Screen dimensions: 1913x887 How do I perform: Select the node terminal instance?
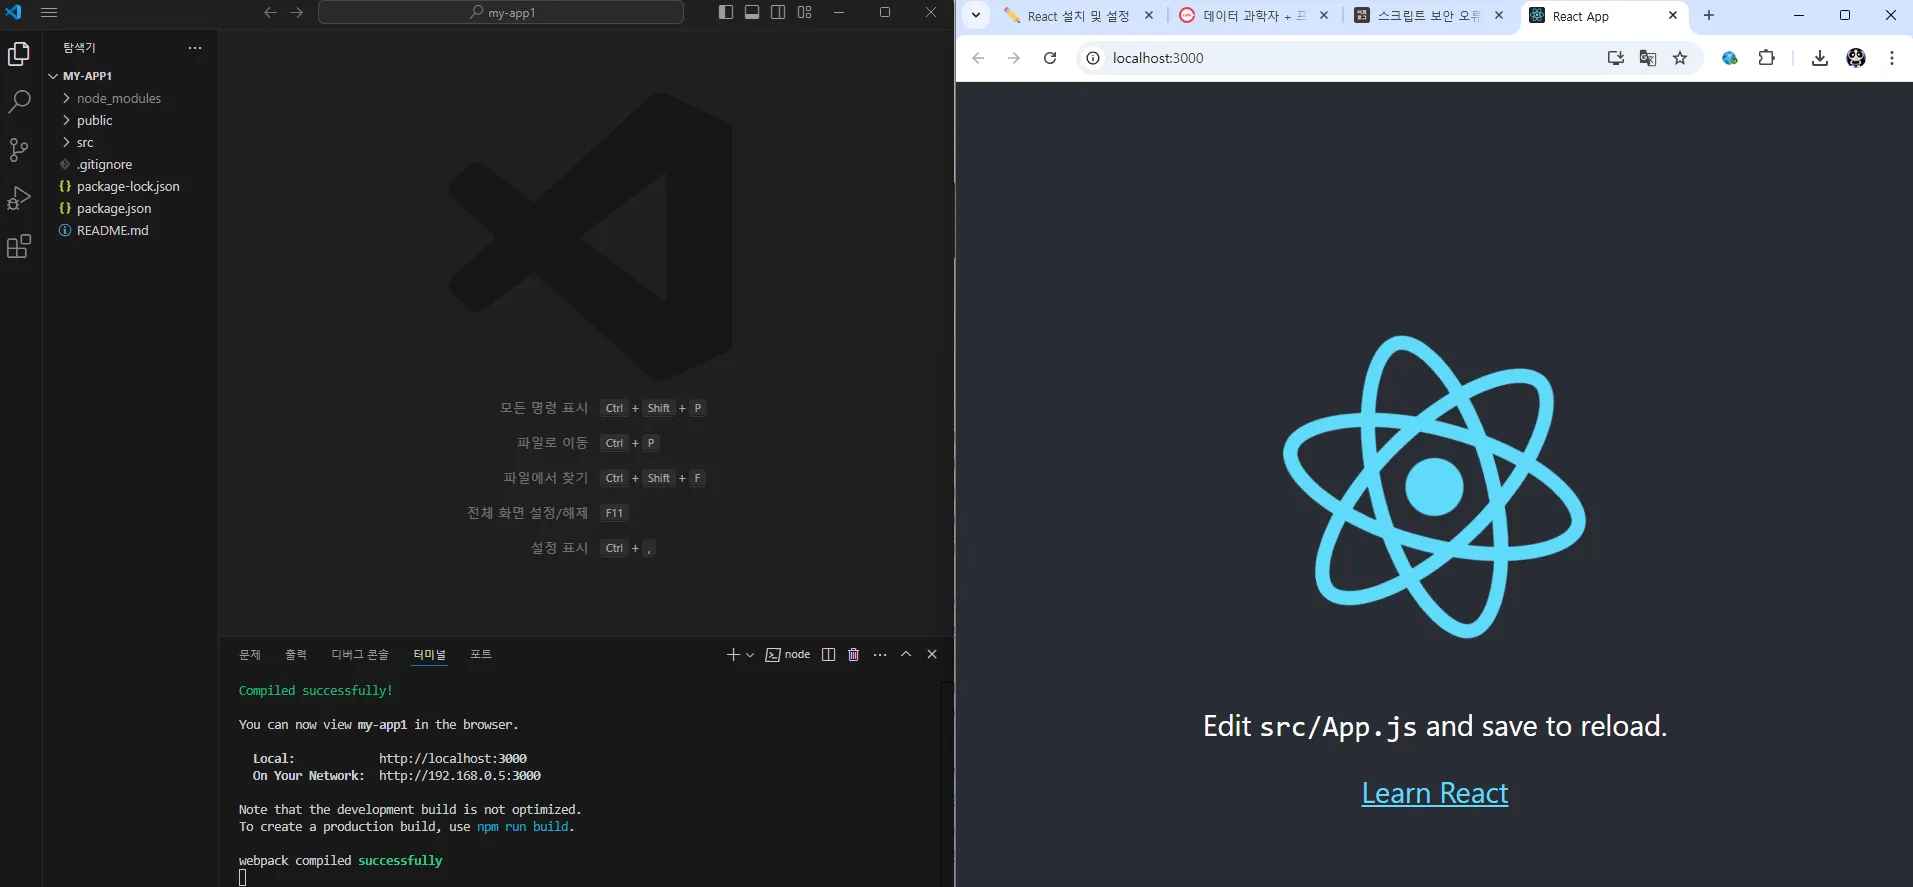[788, 654]
